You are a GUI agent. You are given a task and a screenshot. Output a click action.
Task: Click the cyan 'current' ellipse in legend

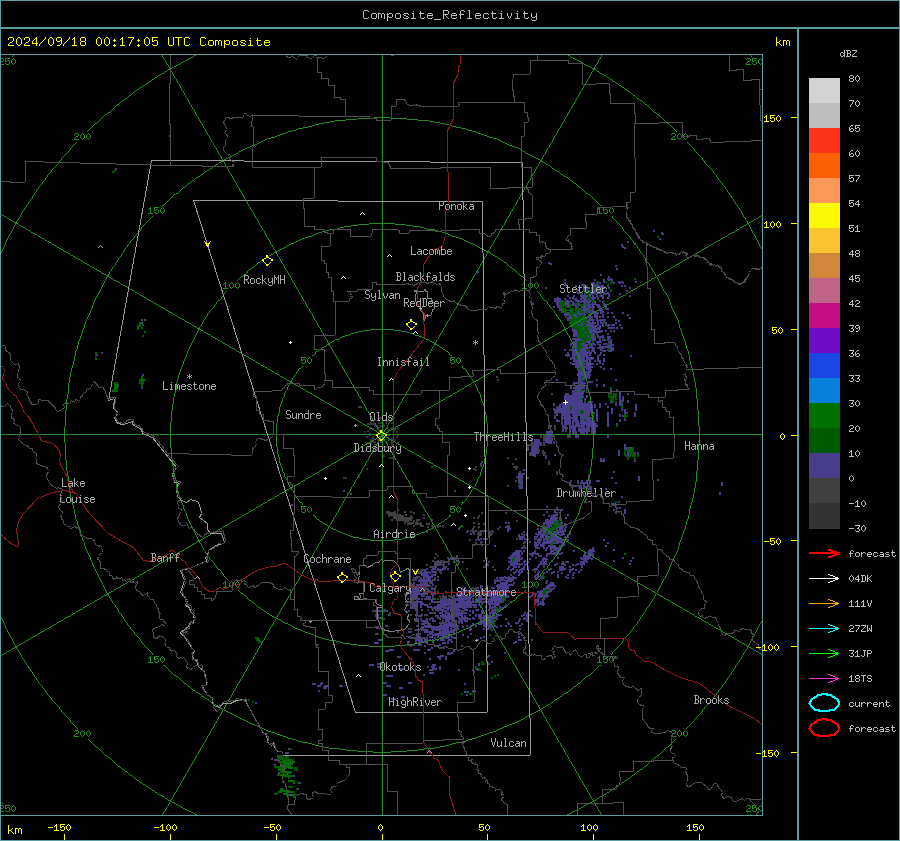(824, 703)
